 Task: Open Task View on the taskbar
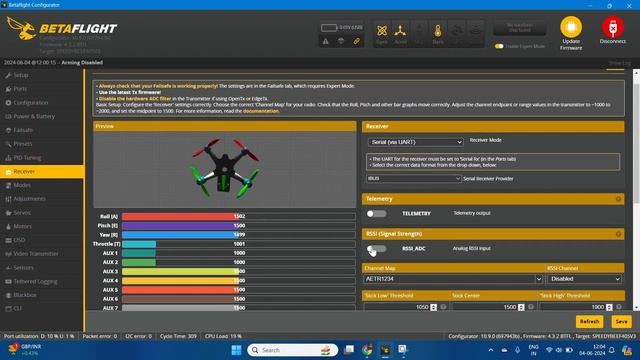pos(349,350)
